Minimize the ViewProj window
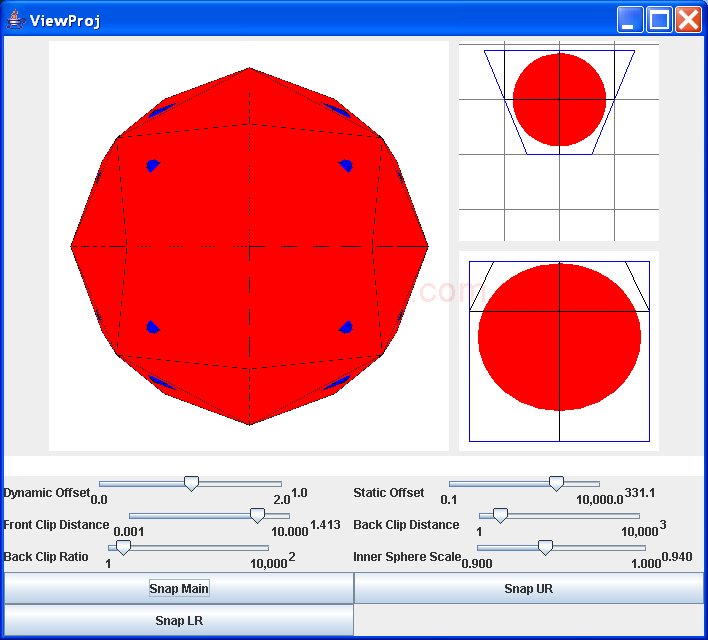The image size is (708, 640). [x=630, y=20]
